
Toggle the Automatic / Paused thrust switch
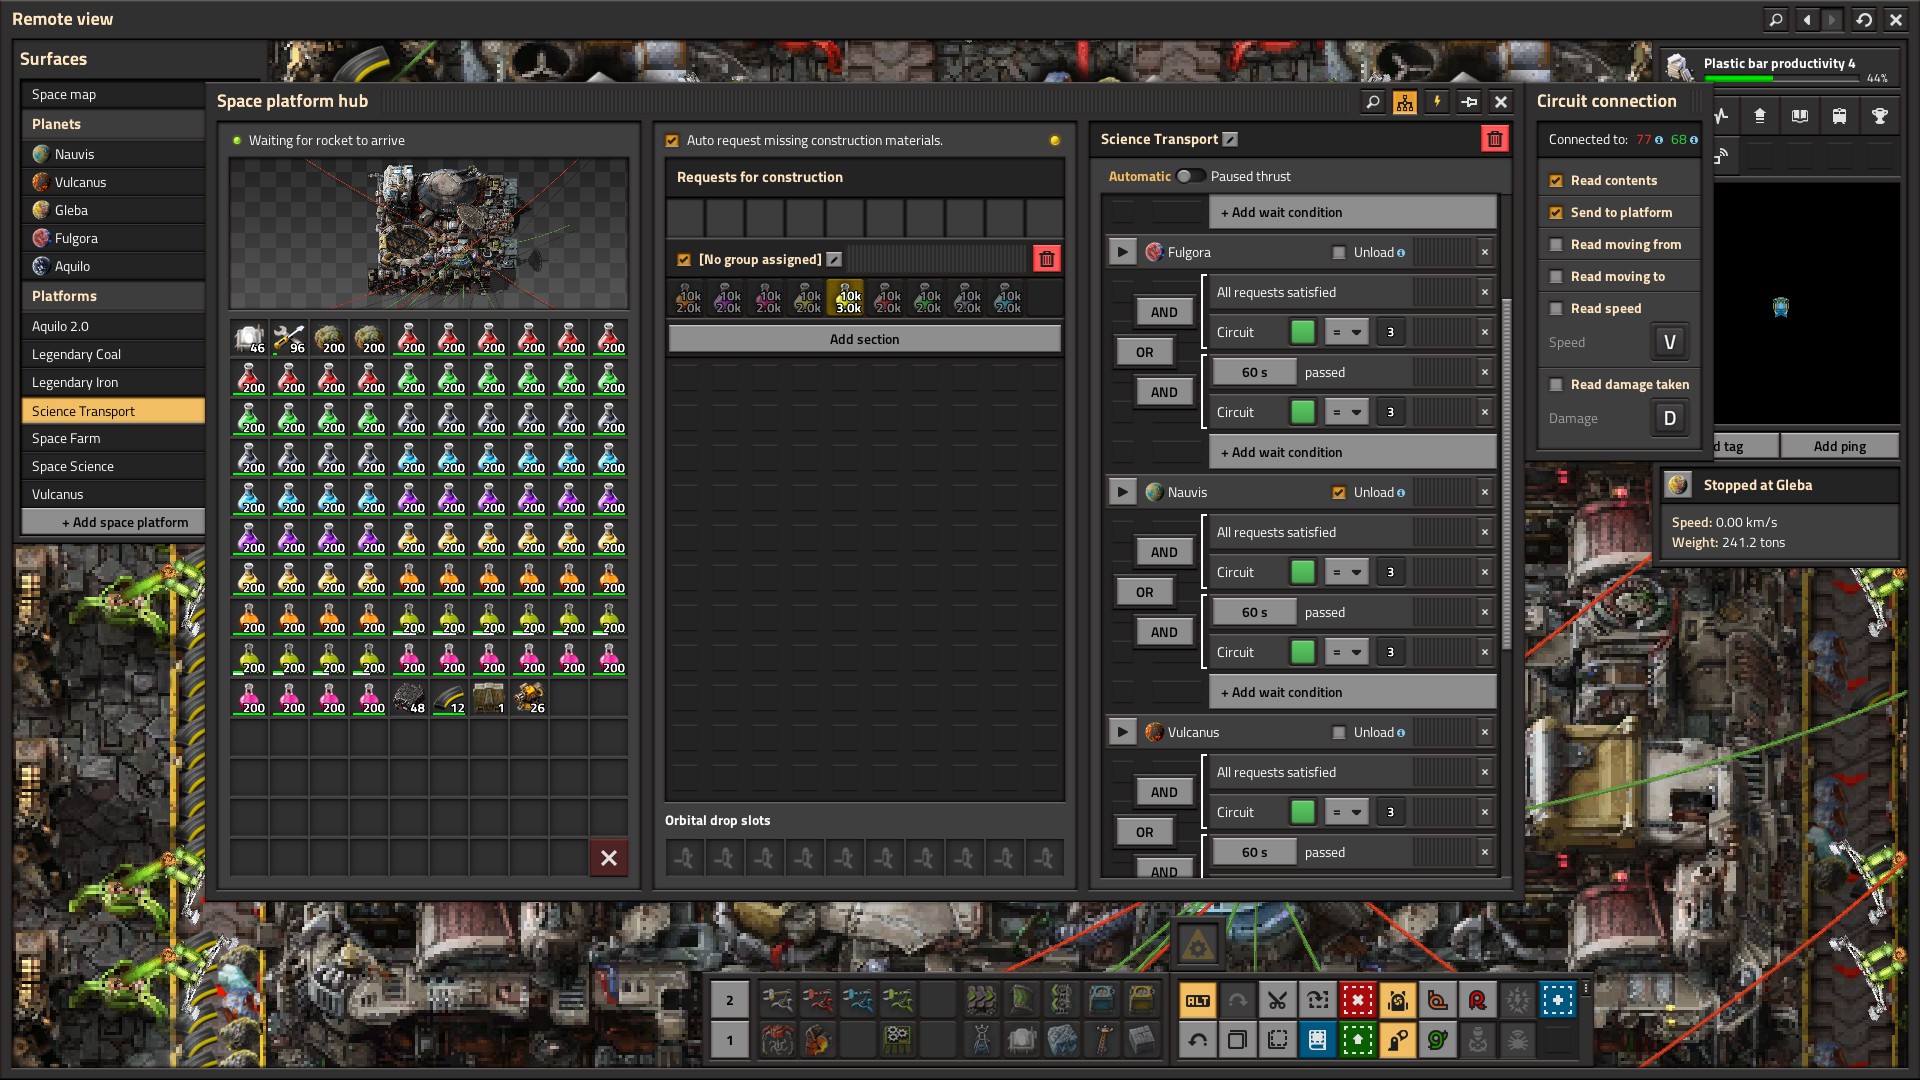pos(1189,176)
